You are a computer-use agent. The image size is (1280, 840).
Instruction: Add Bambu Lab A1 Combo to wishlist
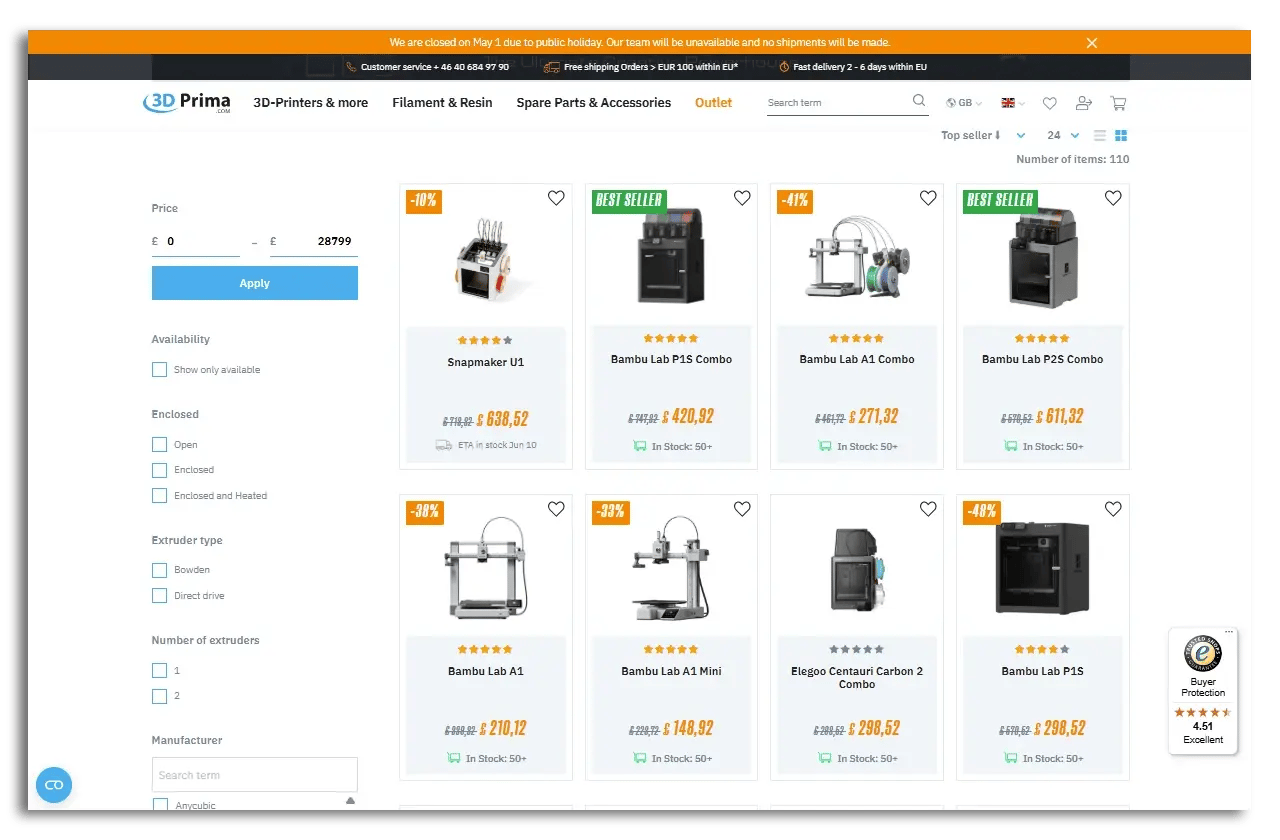(928, 198)
